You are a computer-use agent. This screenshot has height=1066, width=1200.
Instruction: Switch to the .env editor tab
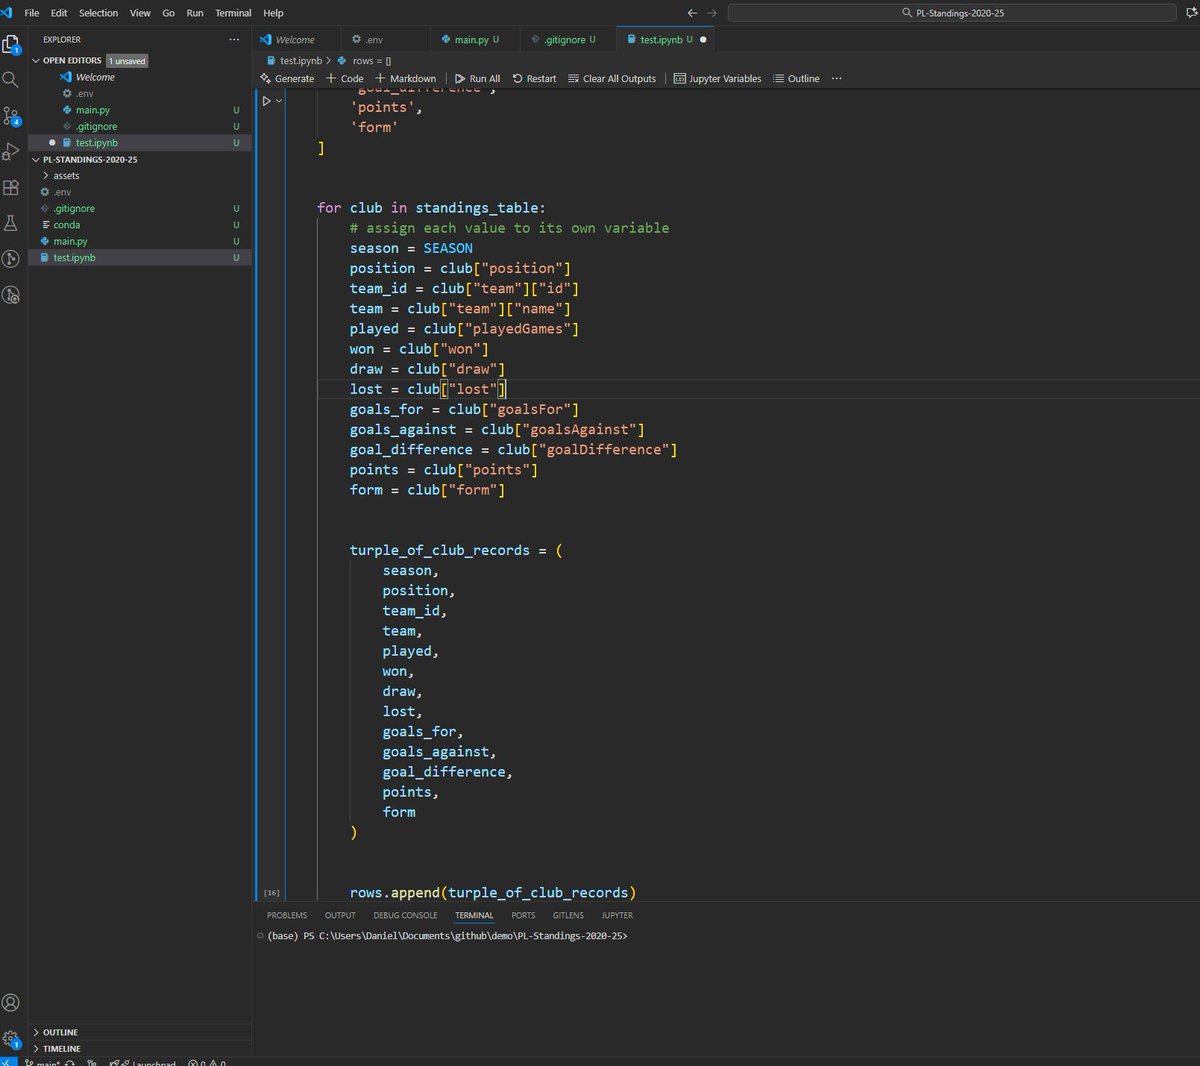(x=374, y=40)
